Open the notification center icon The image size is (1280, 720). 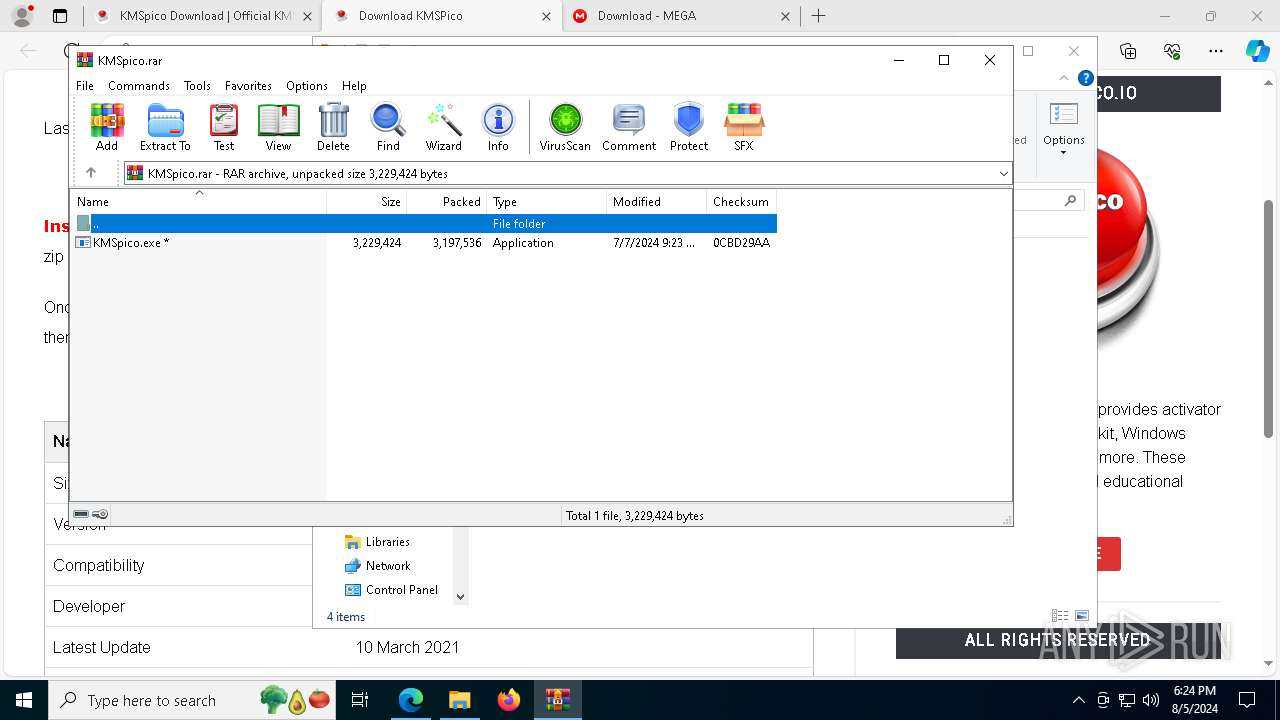click(1247, 700)
